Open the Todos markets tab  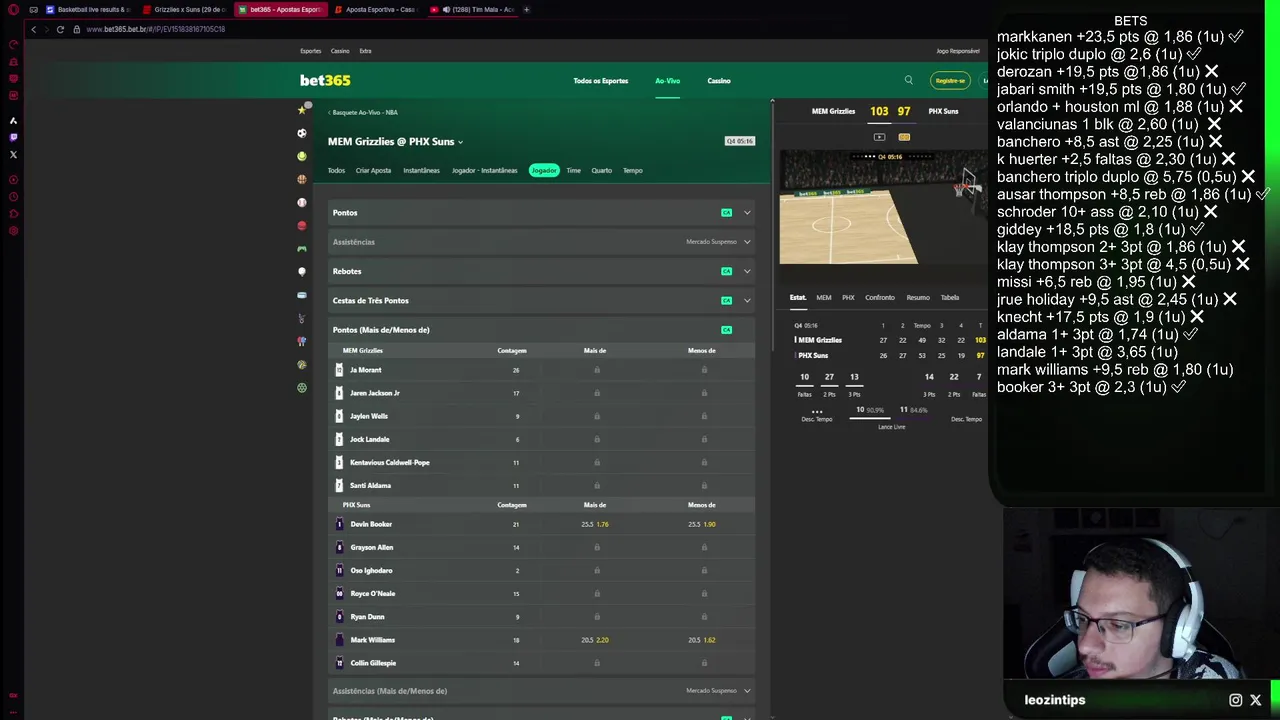pyautogui.click(x=336, y=170)
